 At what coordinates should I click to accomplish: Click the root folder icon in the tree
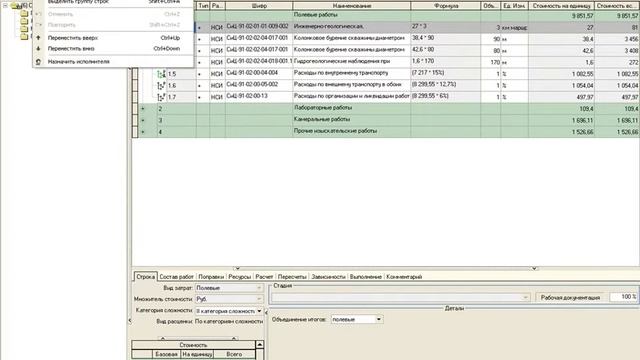tap(16, 6)
